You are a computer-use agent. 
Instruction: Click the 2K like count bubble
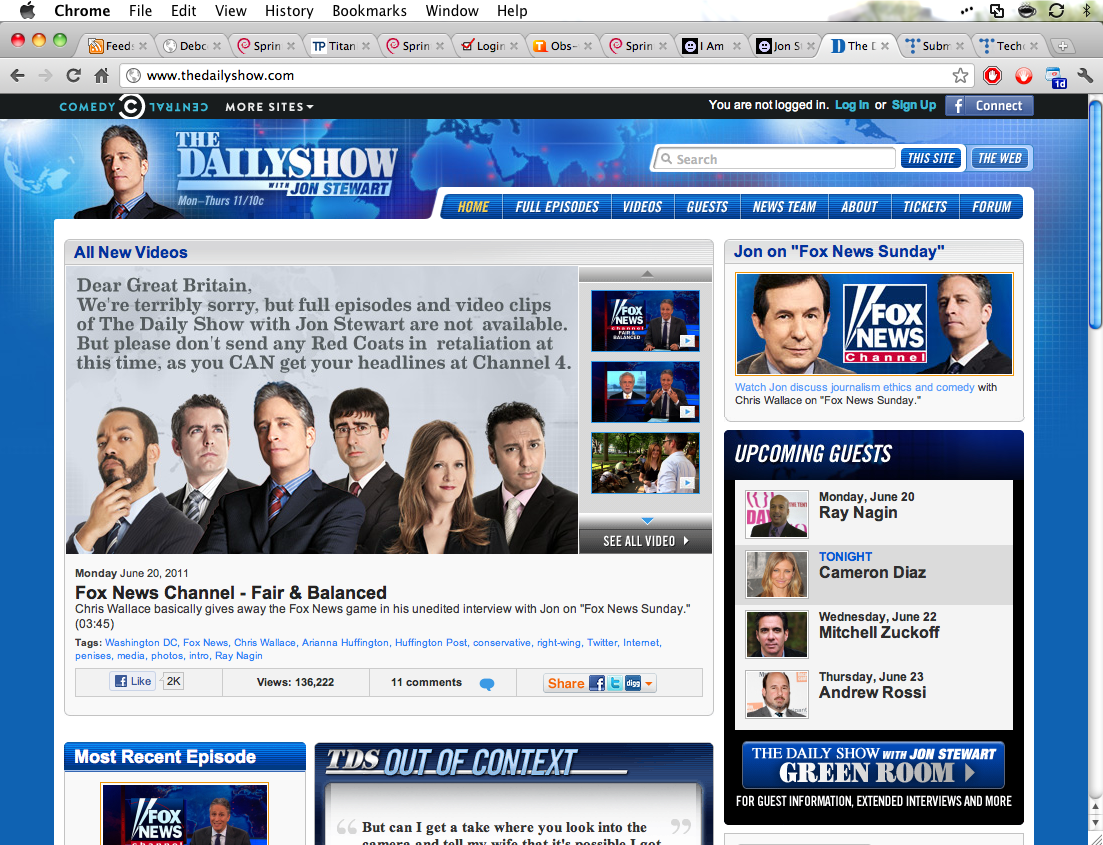(x=172, y=681)
